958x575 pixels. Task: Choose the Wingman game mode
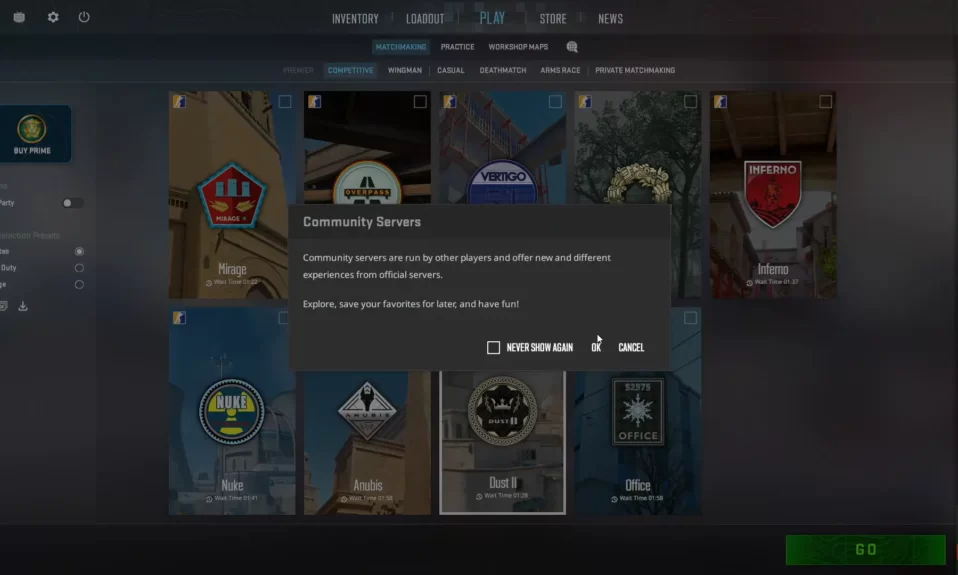(404, 70)
